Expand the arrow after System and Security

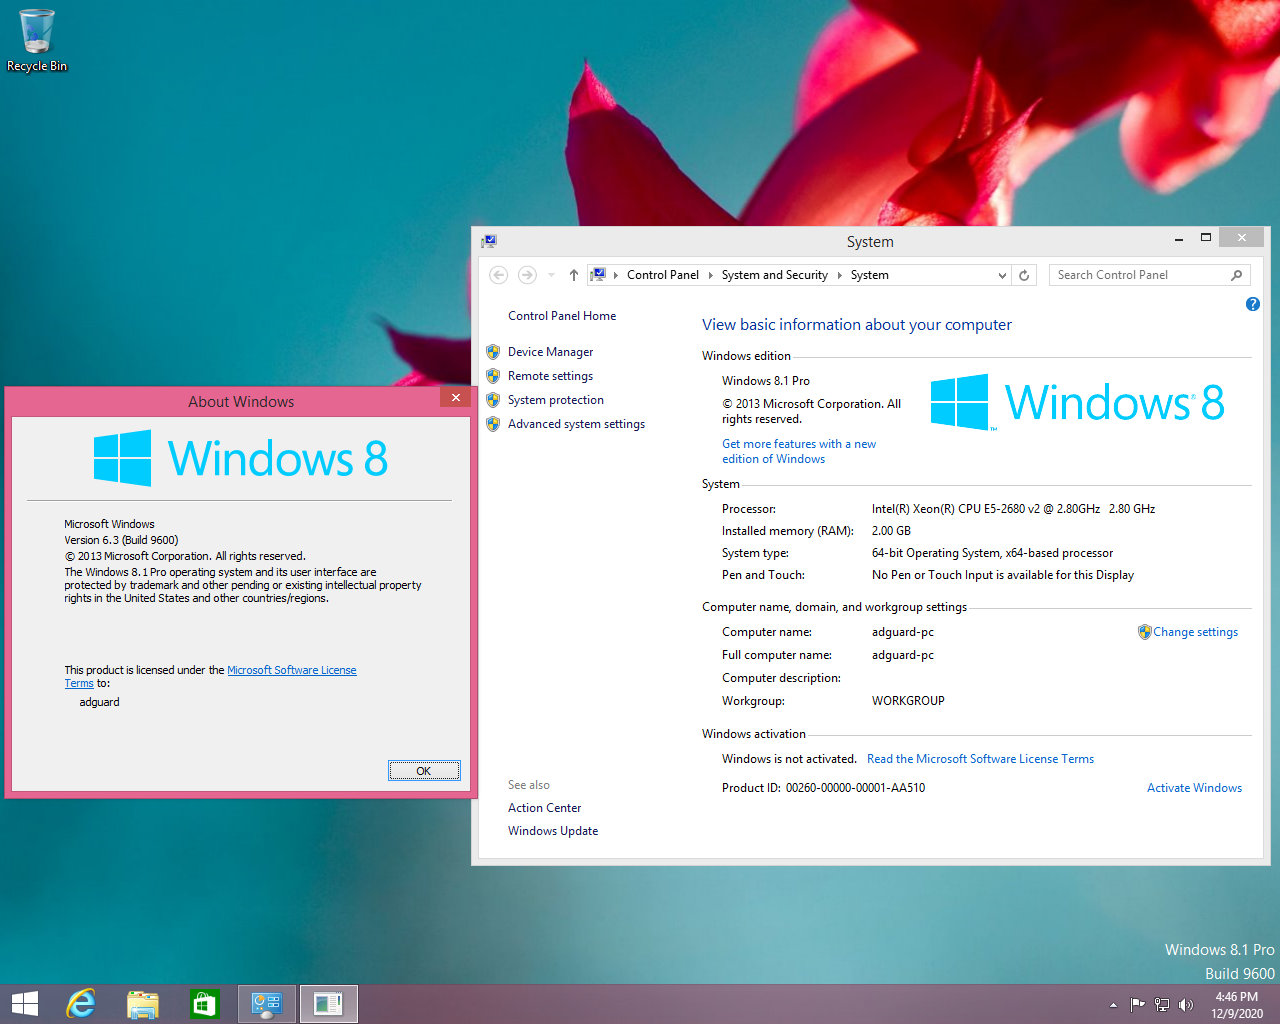[x=840, y=275]
